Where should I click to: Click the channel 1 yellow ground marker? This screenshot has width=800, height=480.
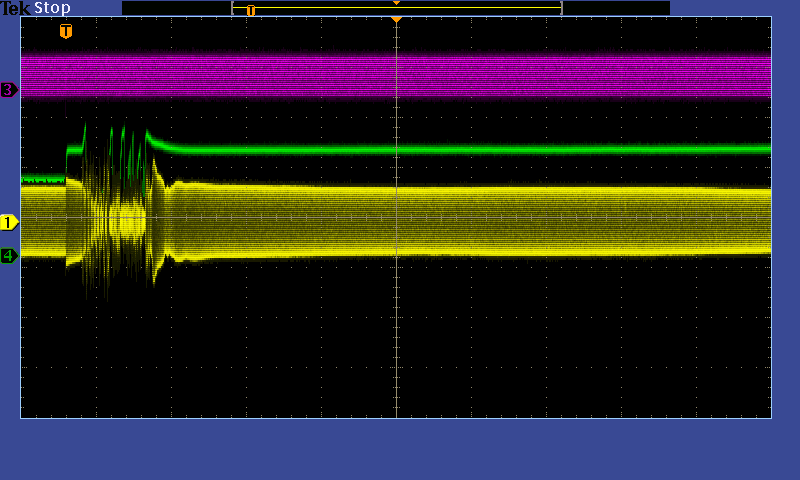pos(9,222)
